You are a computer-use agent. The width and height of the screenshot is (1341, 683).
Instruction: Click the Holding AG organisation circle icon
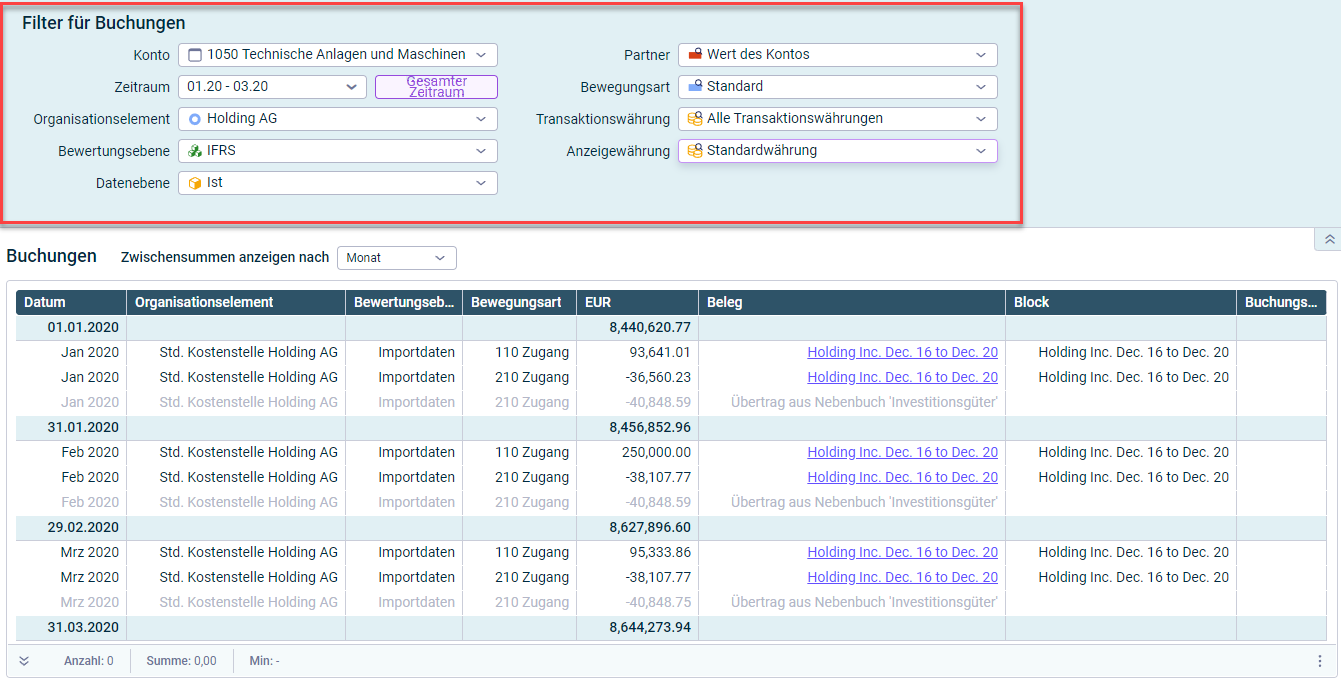pyautogui.click(x=195, y=119)
